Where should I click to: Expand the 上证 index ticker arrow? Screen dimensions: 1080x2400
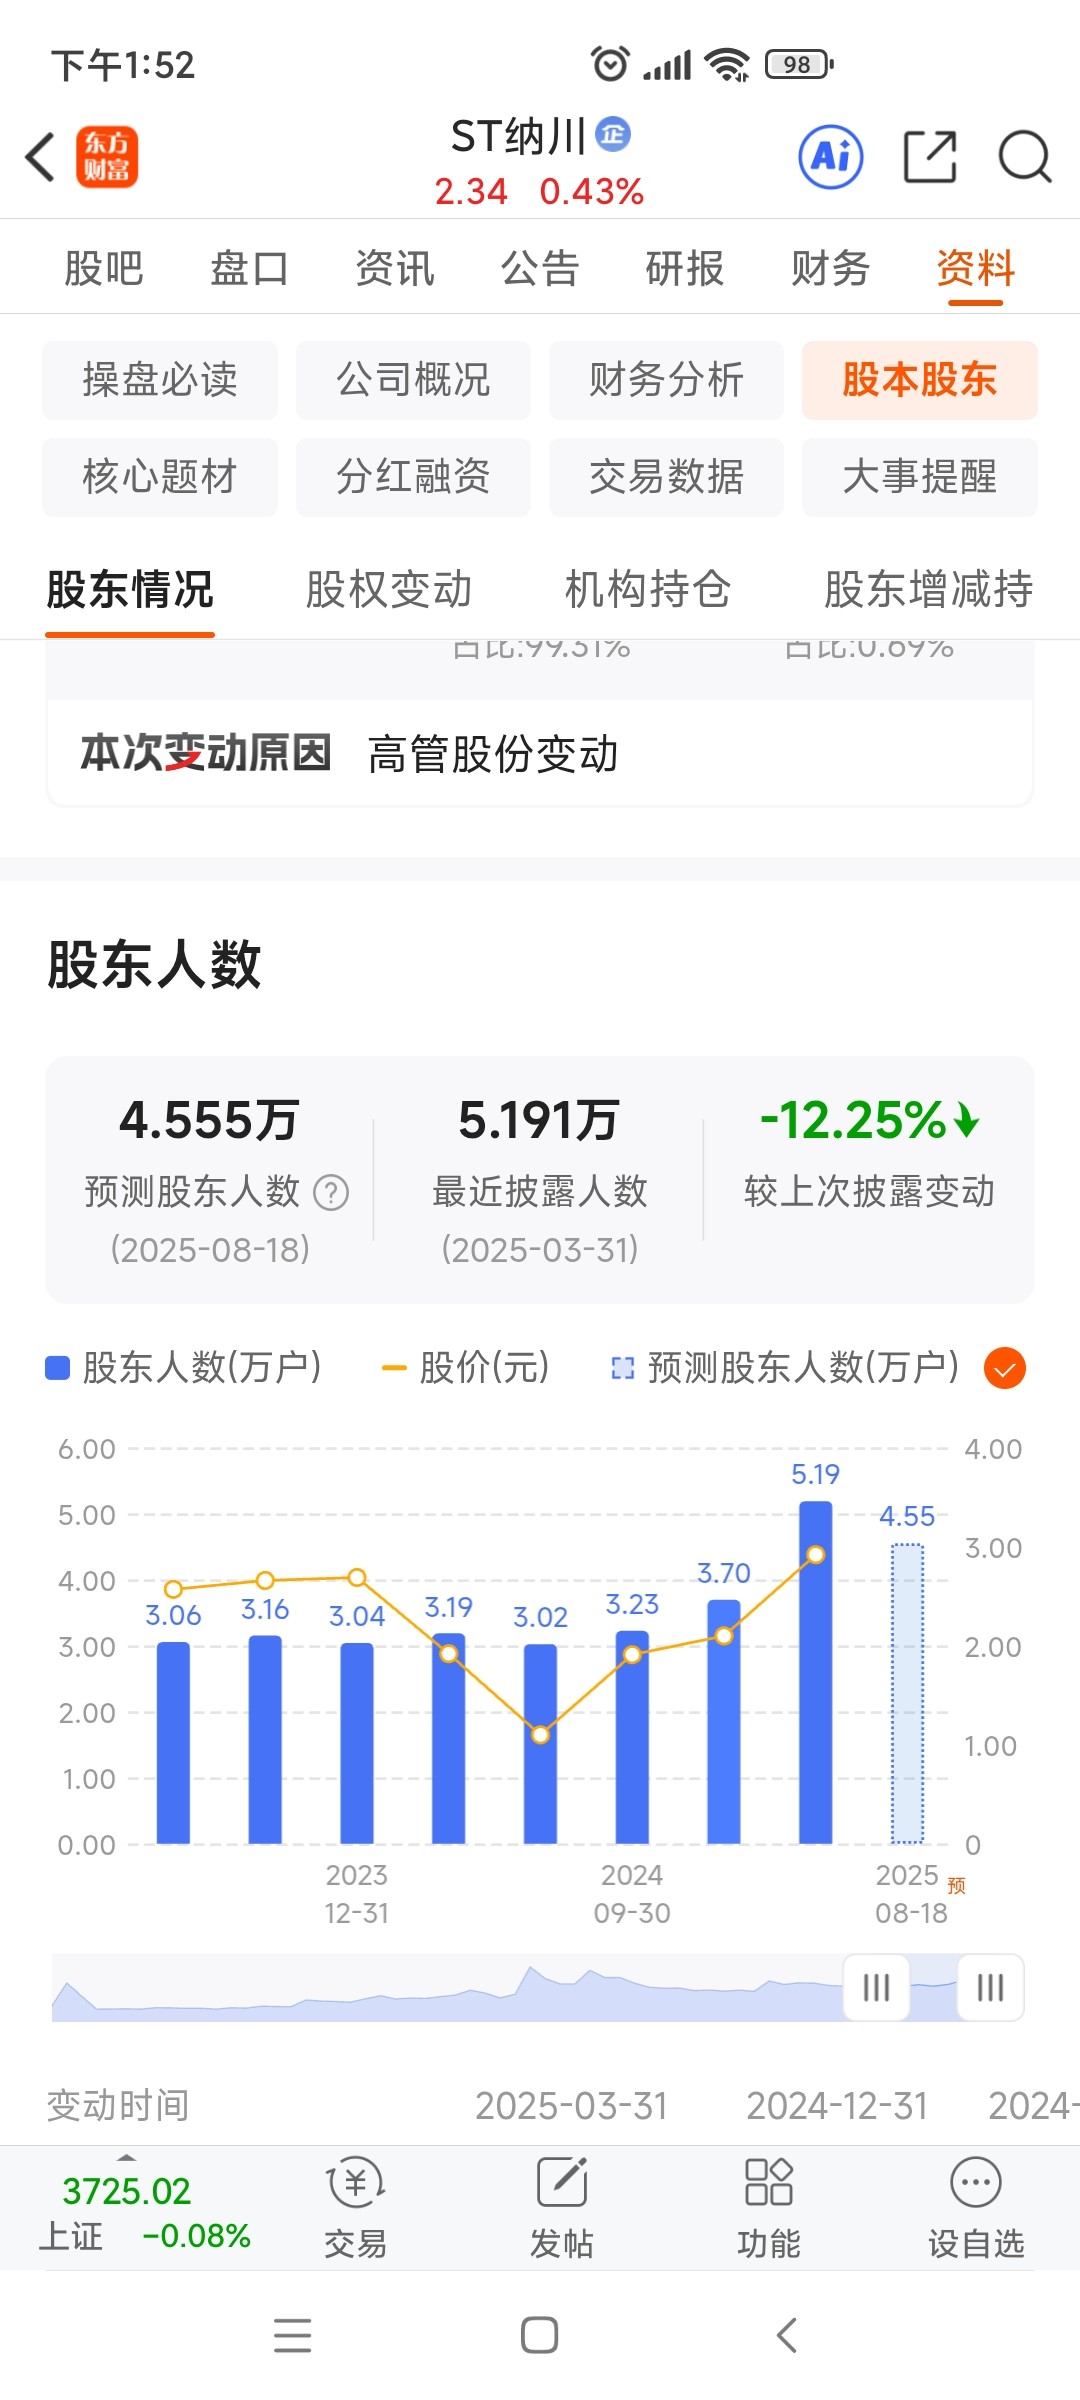[127, 2158]
